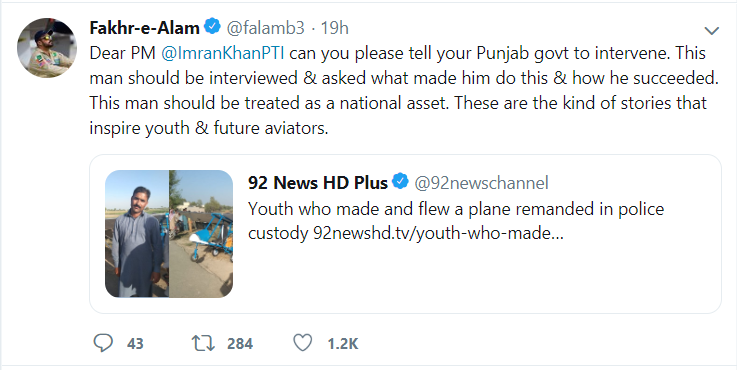Screen dimensions: 737x370
Task: Click 92 News HD Plus verified badge
Action: tap(400, 181)
